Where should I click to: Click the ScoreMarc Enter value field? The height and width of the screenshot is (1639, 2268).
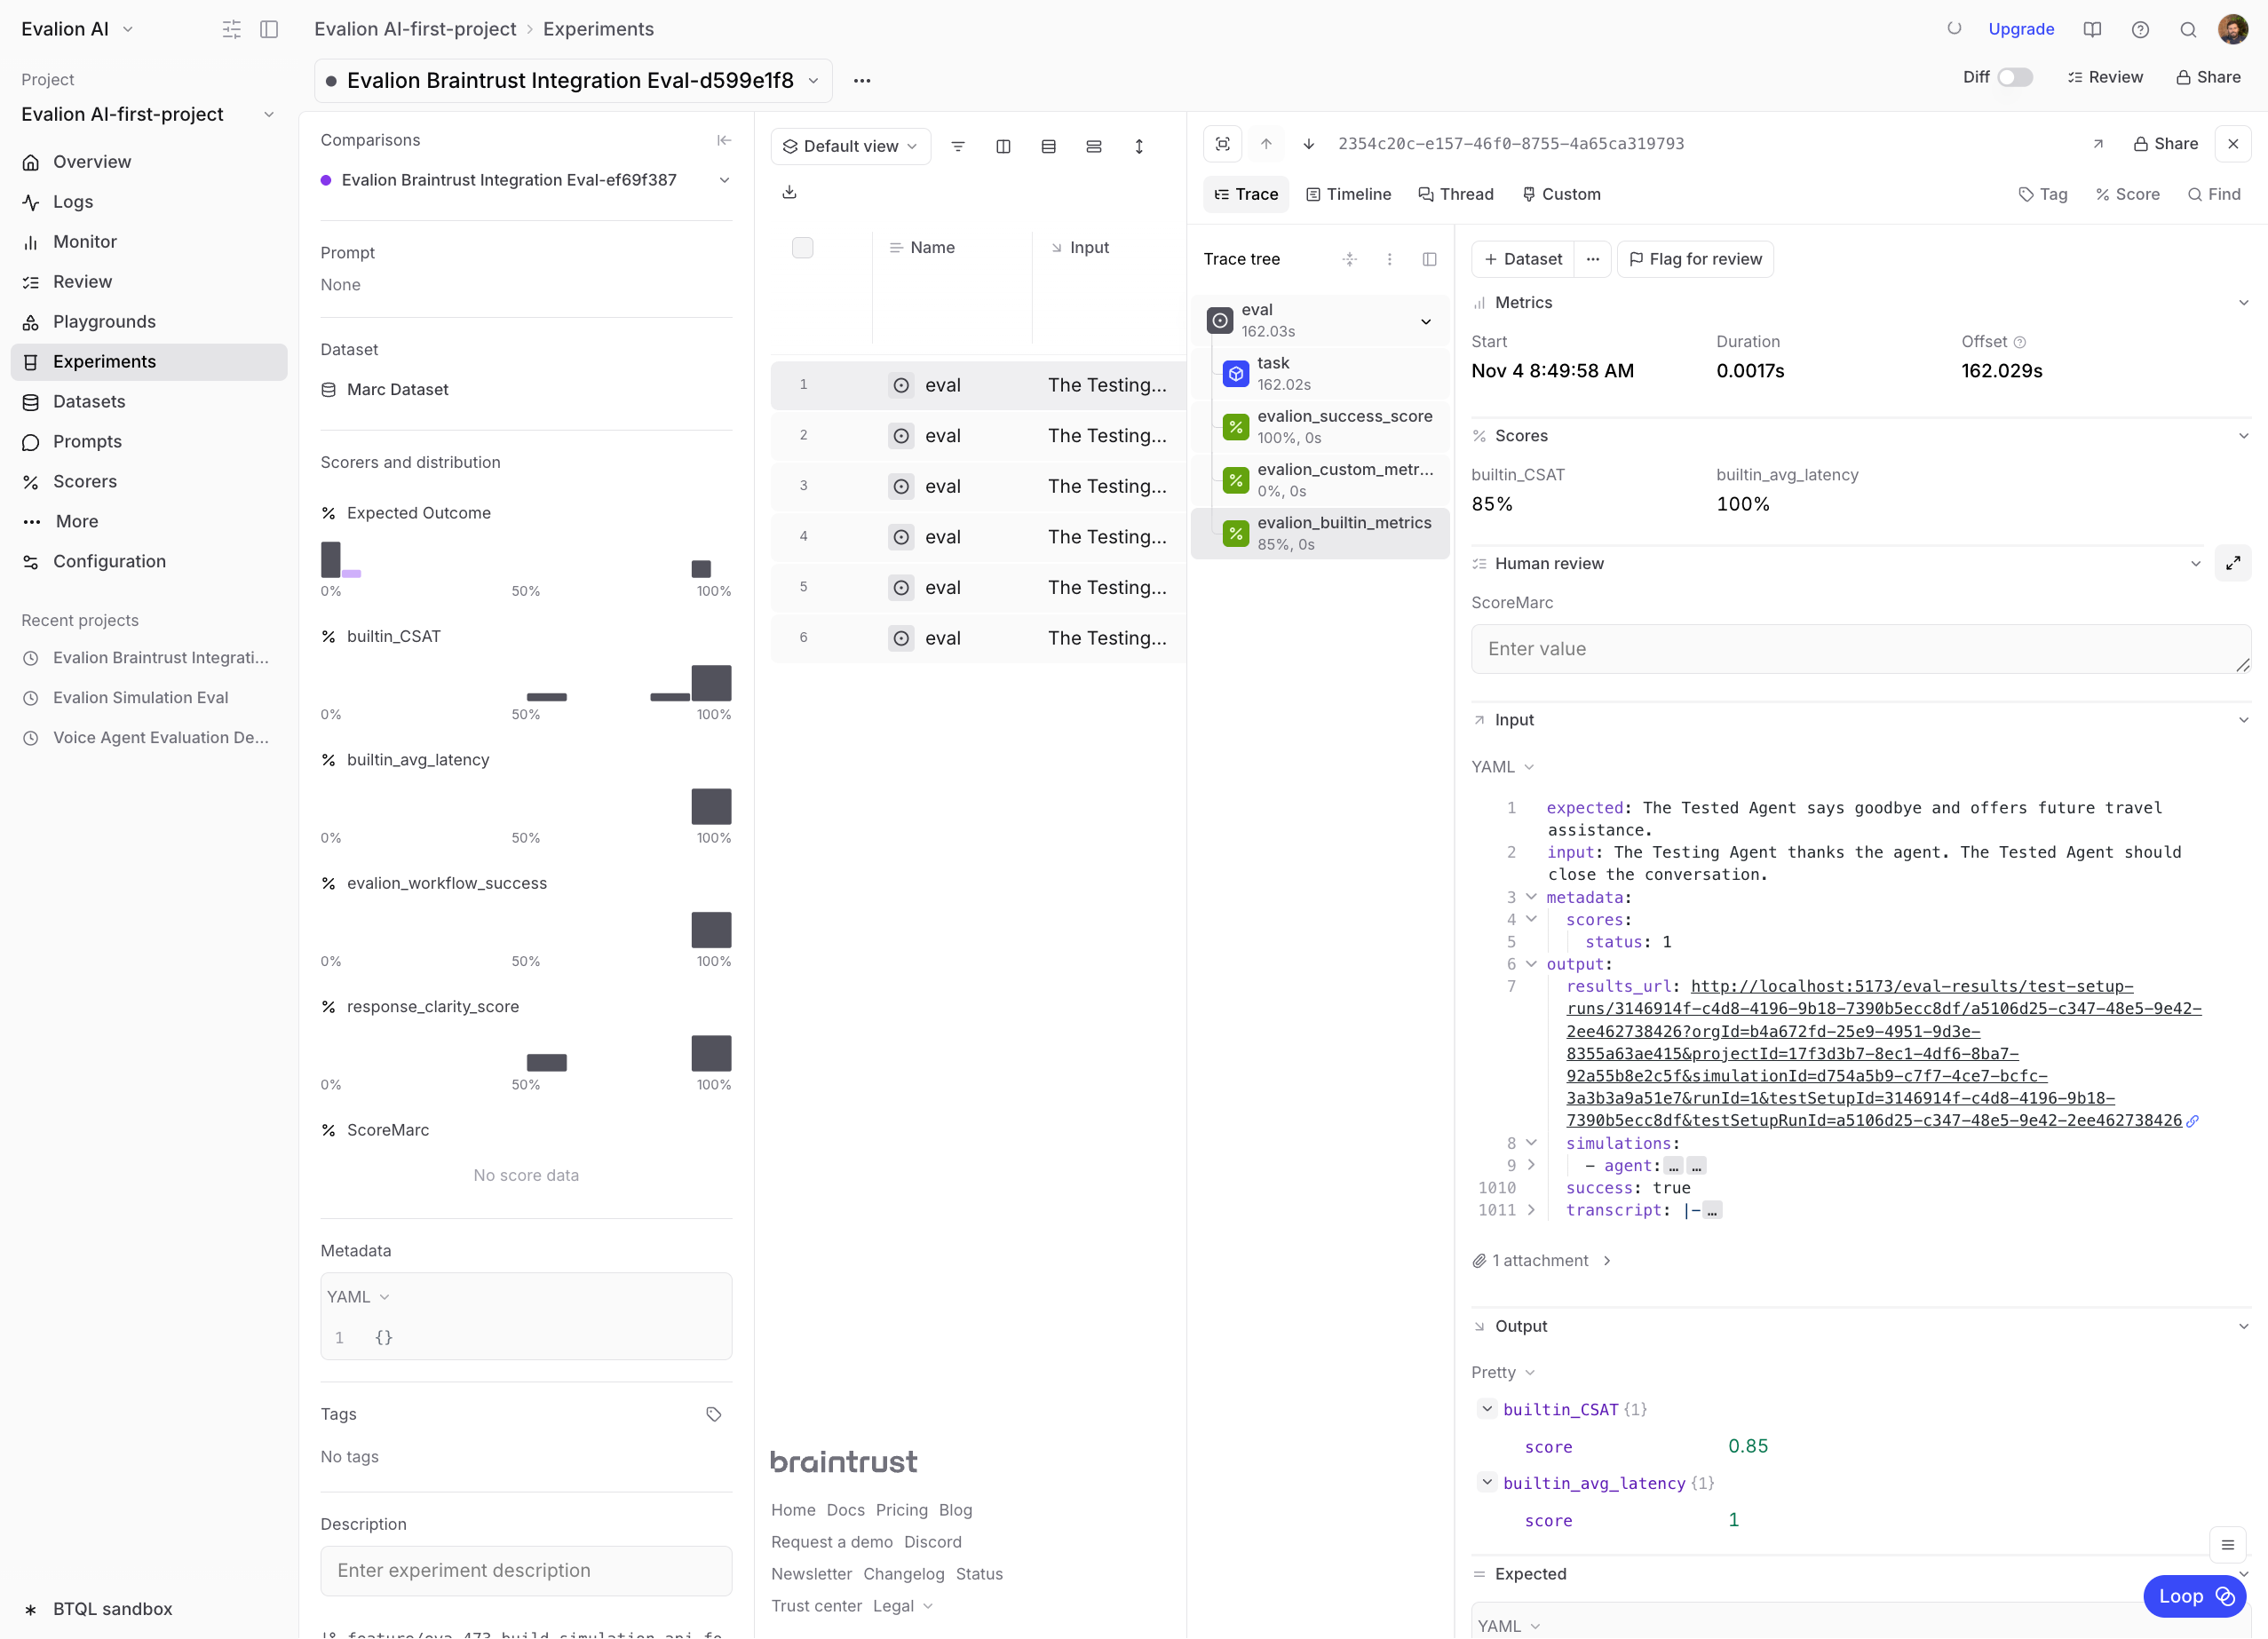point(1860,649)
